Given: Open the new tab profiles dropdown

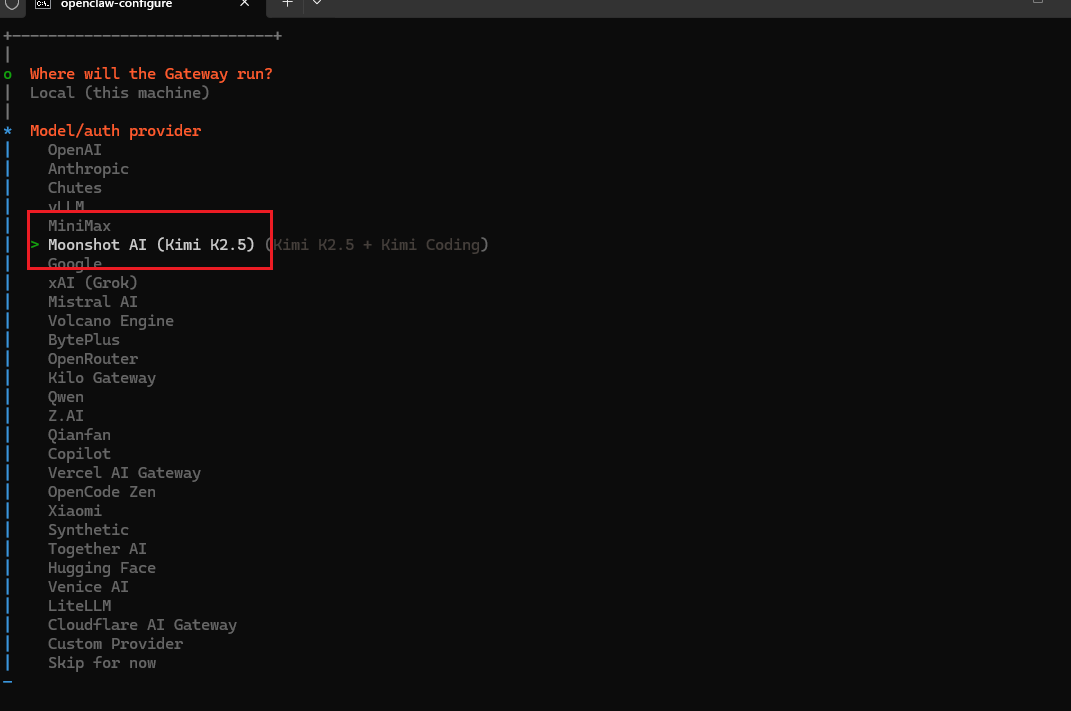Looking at the screenshot, I should click(317, 3).
